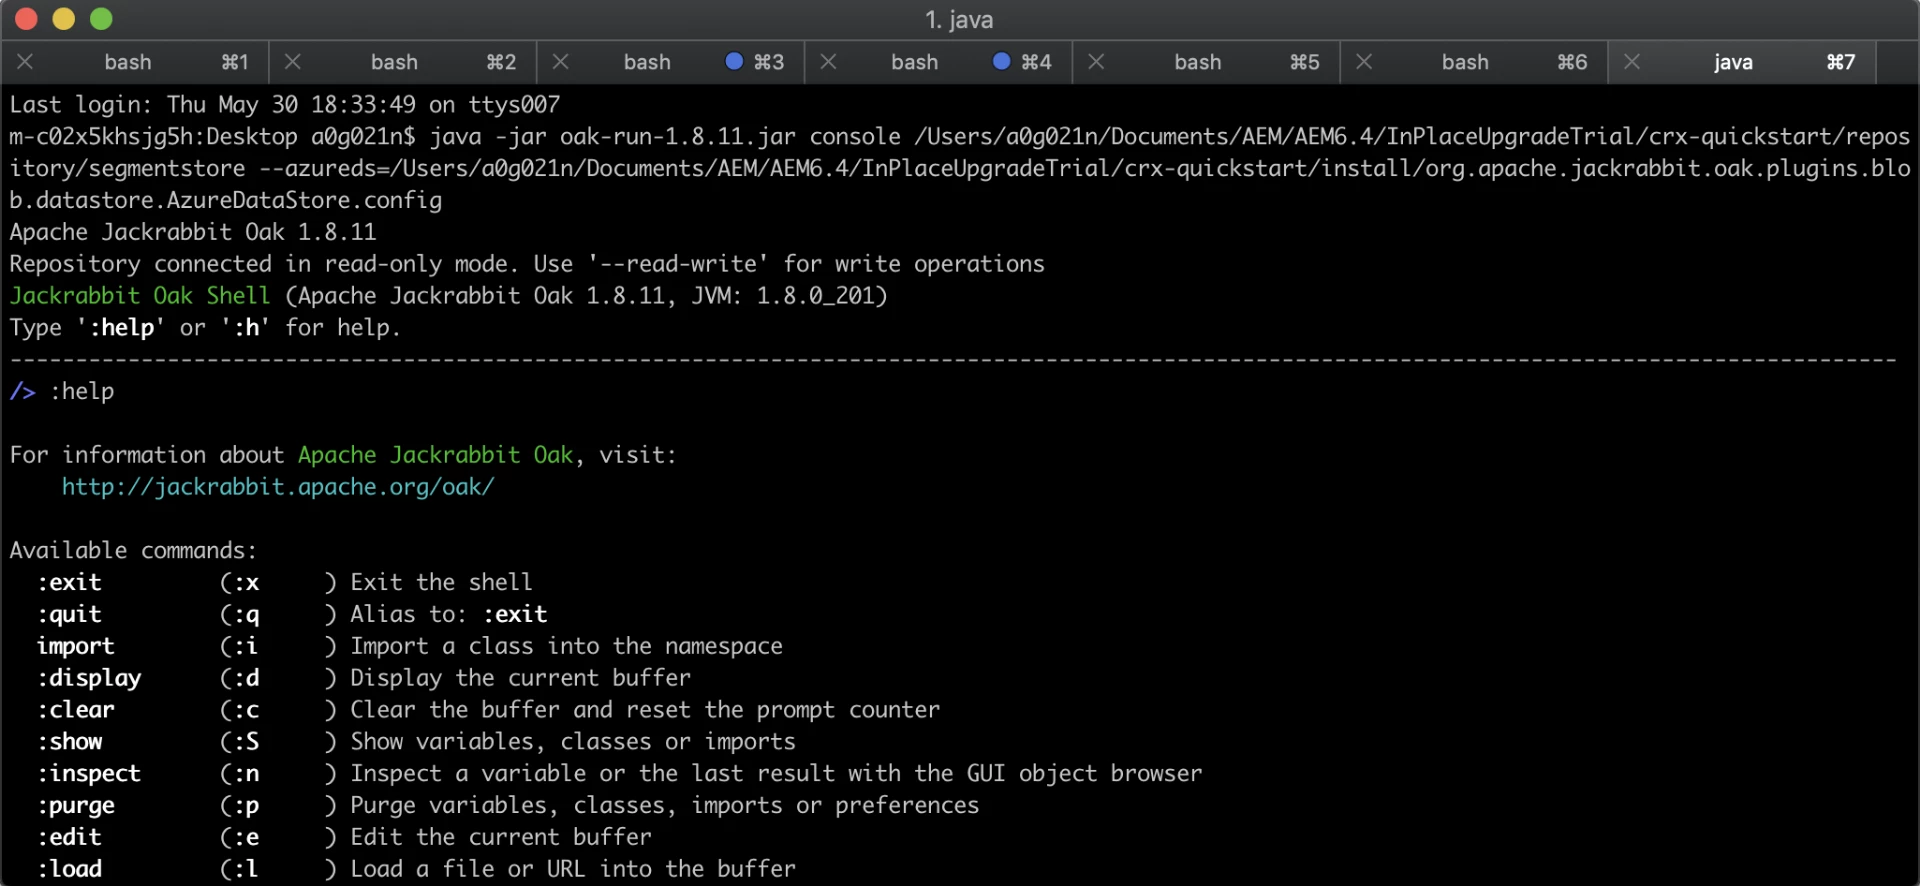
Task: Click 'Edit the current buffer' description
Action: point(501,838)
